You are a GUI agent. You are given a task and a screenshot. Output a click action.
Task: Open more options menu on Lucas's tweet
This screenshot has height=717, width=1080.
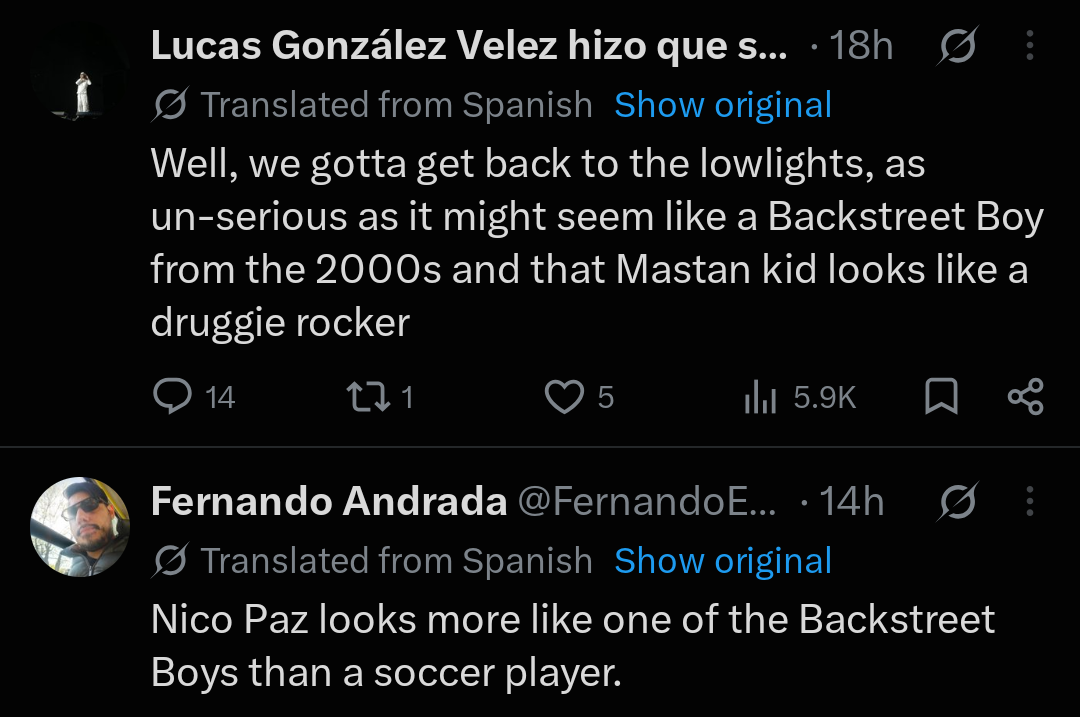pyautogui.click(x=1029, y=45)
